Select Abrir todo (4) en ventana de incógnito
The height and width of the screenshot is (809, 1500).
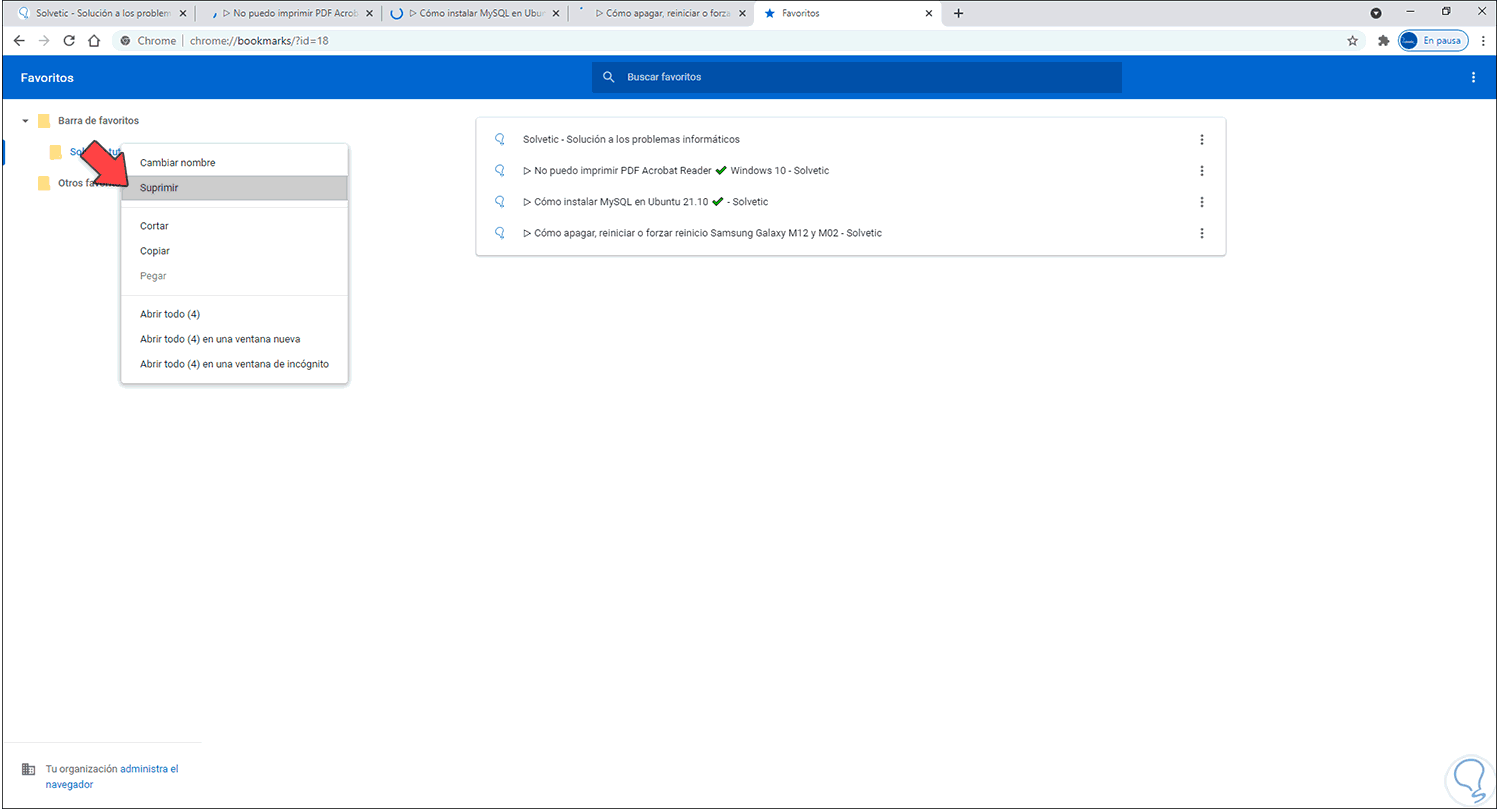point(234,364)
